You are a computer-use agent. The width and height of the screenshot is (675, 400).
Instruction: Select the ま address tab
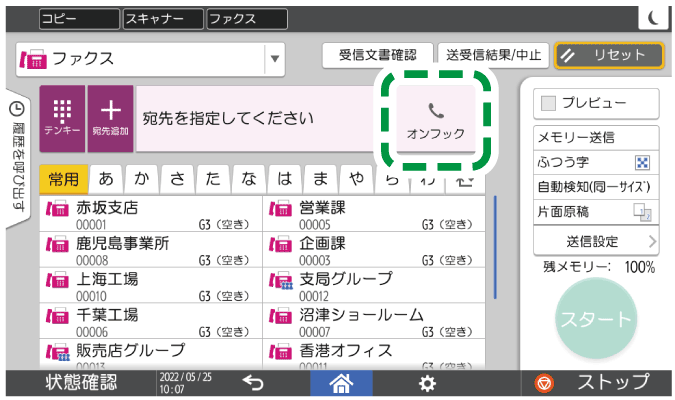click(x=321, y=179)
